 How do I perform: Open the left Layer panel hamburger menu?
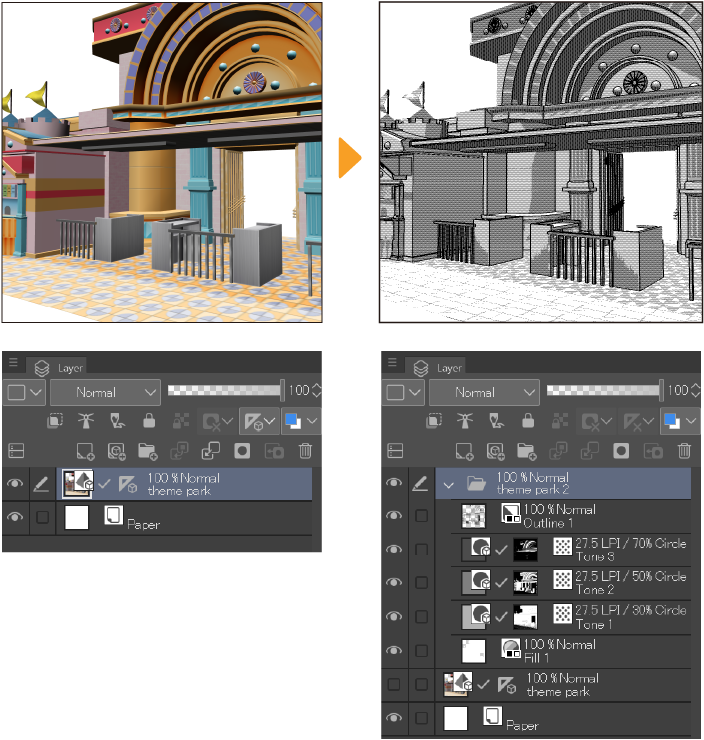click(x=13, y=362)
